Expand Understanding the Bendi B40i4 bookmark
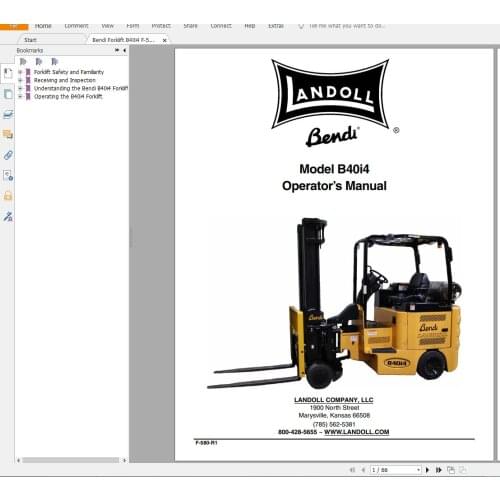Screen dimensions: 500x500 [x=20, y=88]
